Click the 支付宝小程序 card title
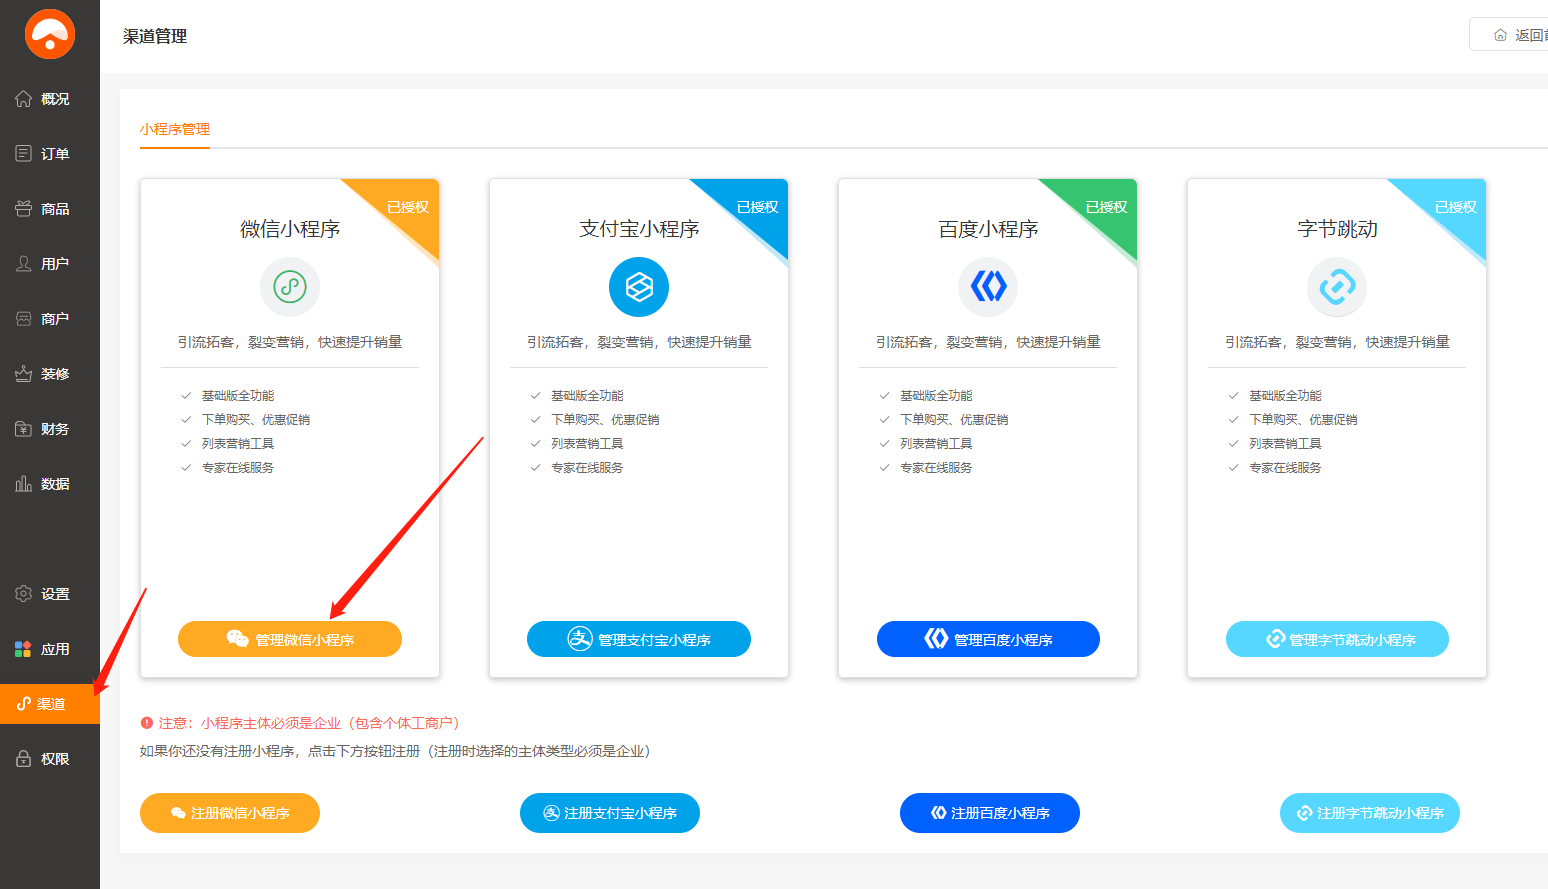The width and height of the screenshot is (1548, 889). coord(639,229)
